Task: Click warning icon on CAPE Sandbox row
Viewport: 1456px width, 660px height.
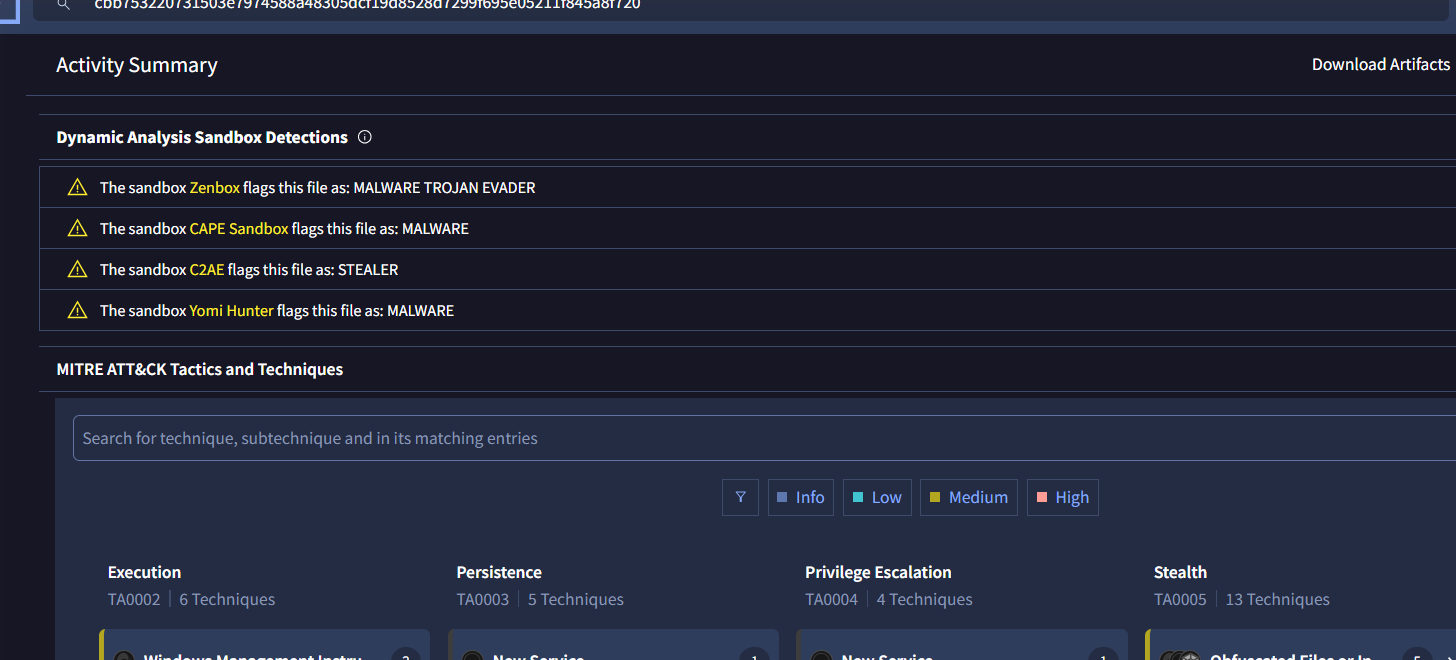Action: [x=77, y=228]
